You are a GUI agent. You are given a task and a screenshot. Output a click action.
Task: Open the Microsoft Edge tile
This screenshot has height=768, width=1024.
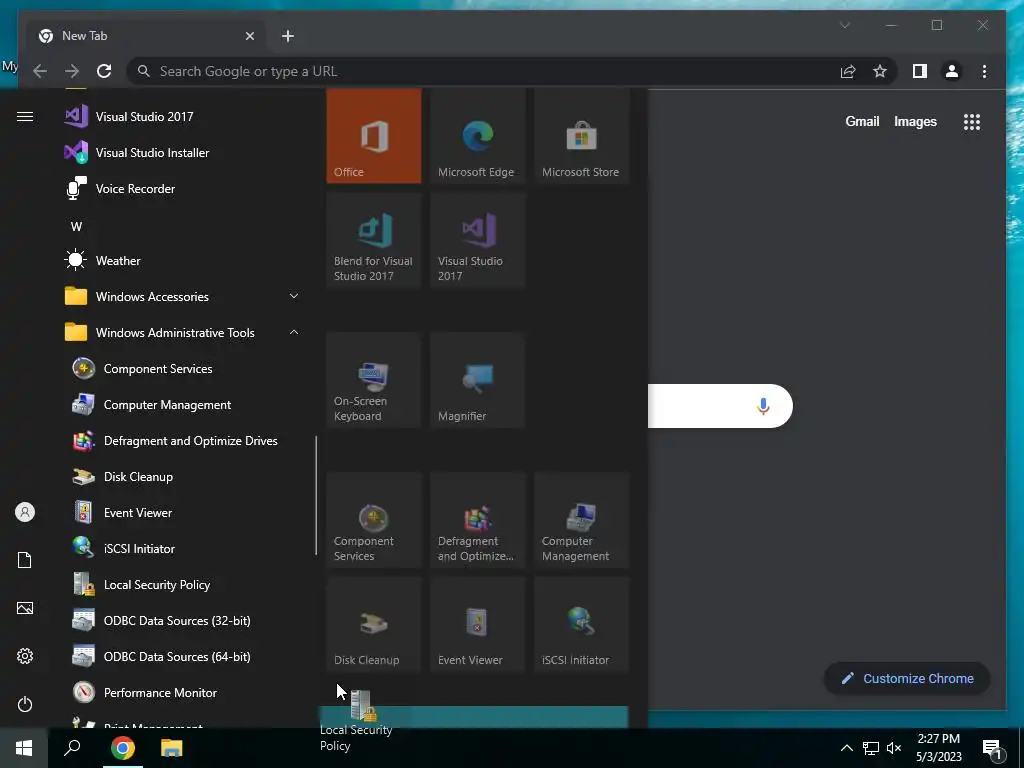coord(477,136)
